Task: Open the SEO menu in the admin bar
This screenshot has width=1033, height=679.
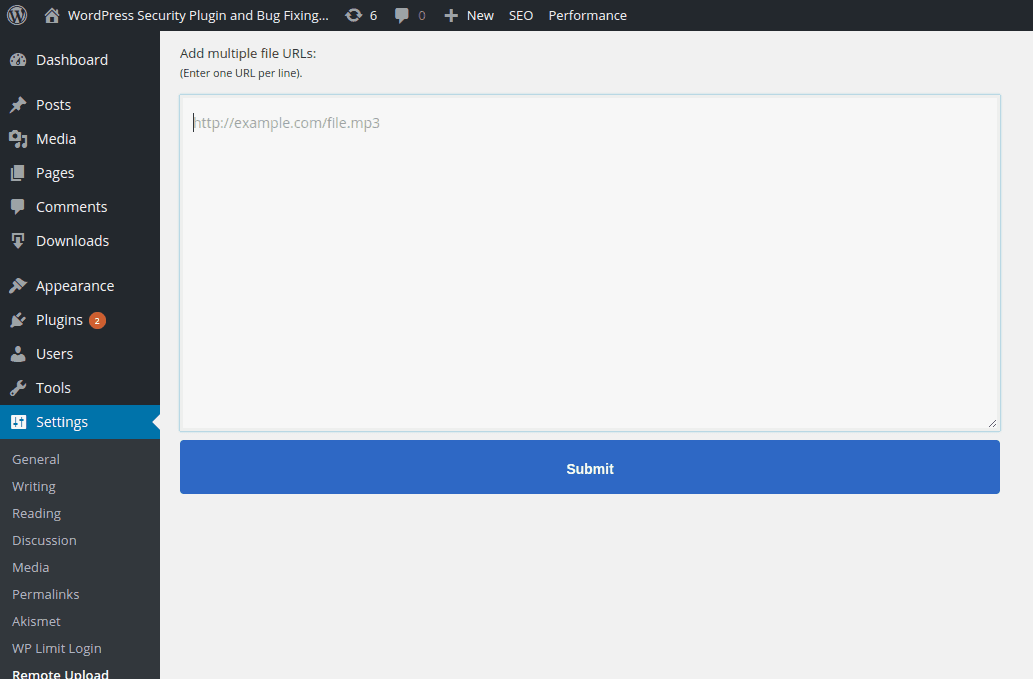Action: [520, 15]
